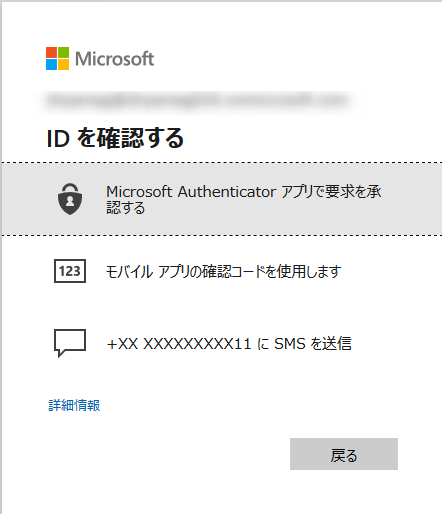Click the 戻る button
Image resolution: width=442 pixels, height=514 pixels.
tap(344, 454)
